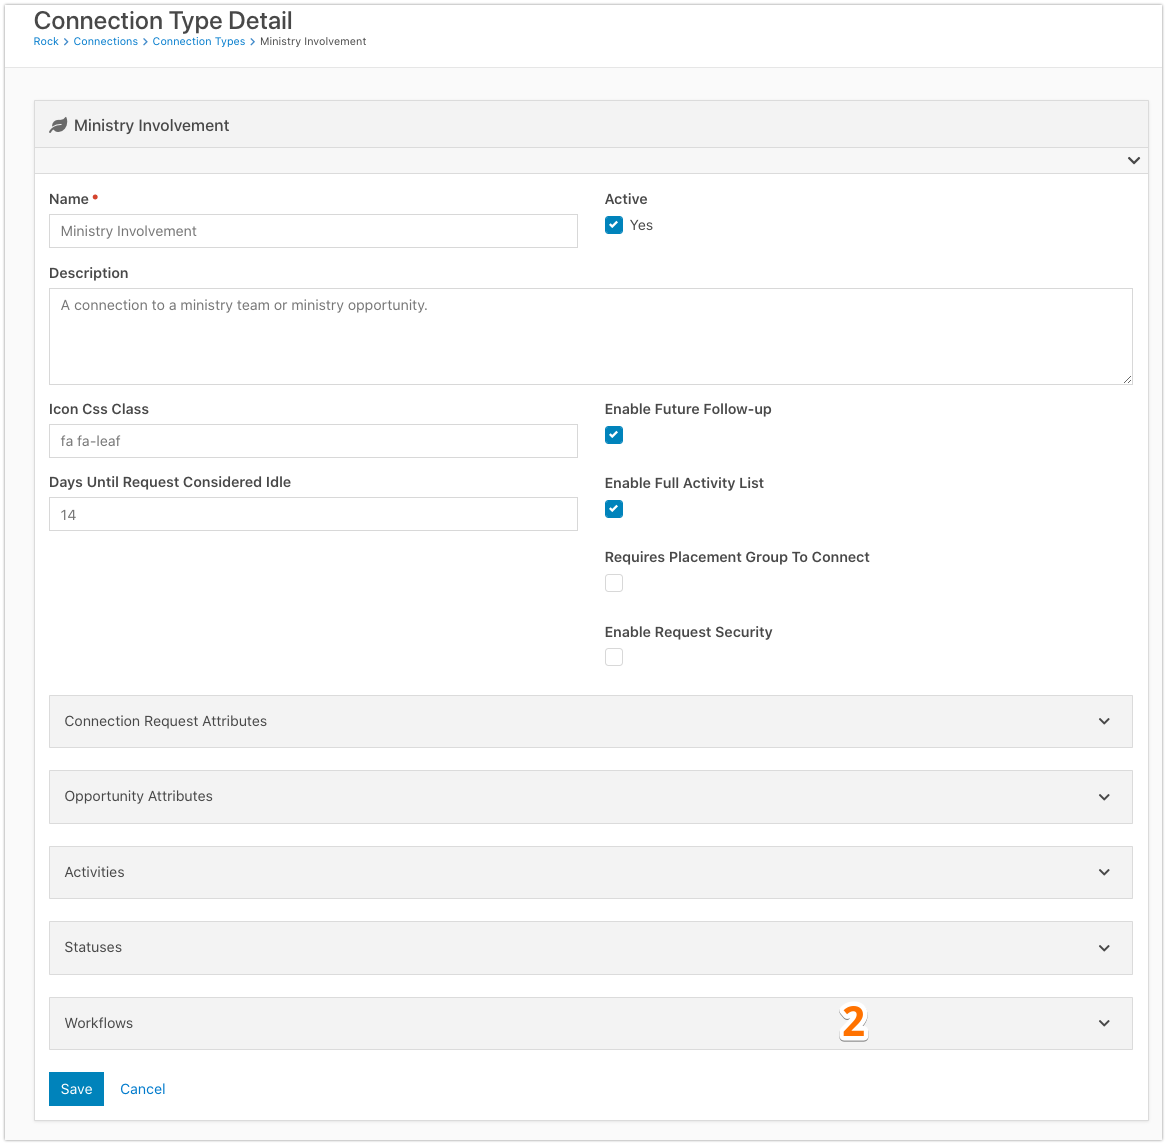Uncheck Enable Future Follow-up checkbox

(x=613, y=436)
